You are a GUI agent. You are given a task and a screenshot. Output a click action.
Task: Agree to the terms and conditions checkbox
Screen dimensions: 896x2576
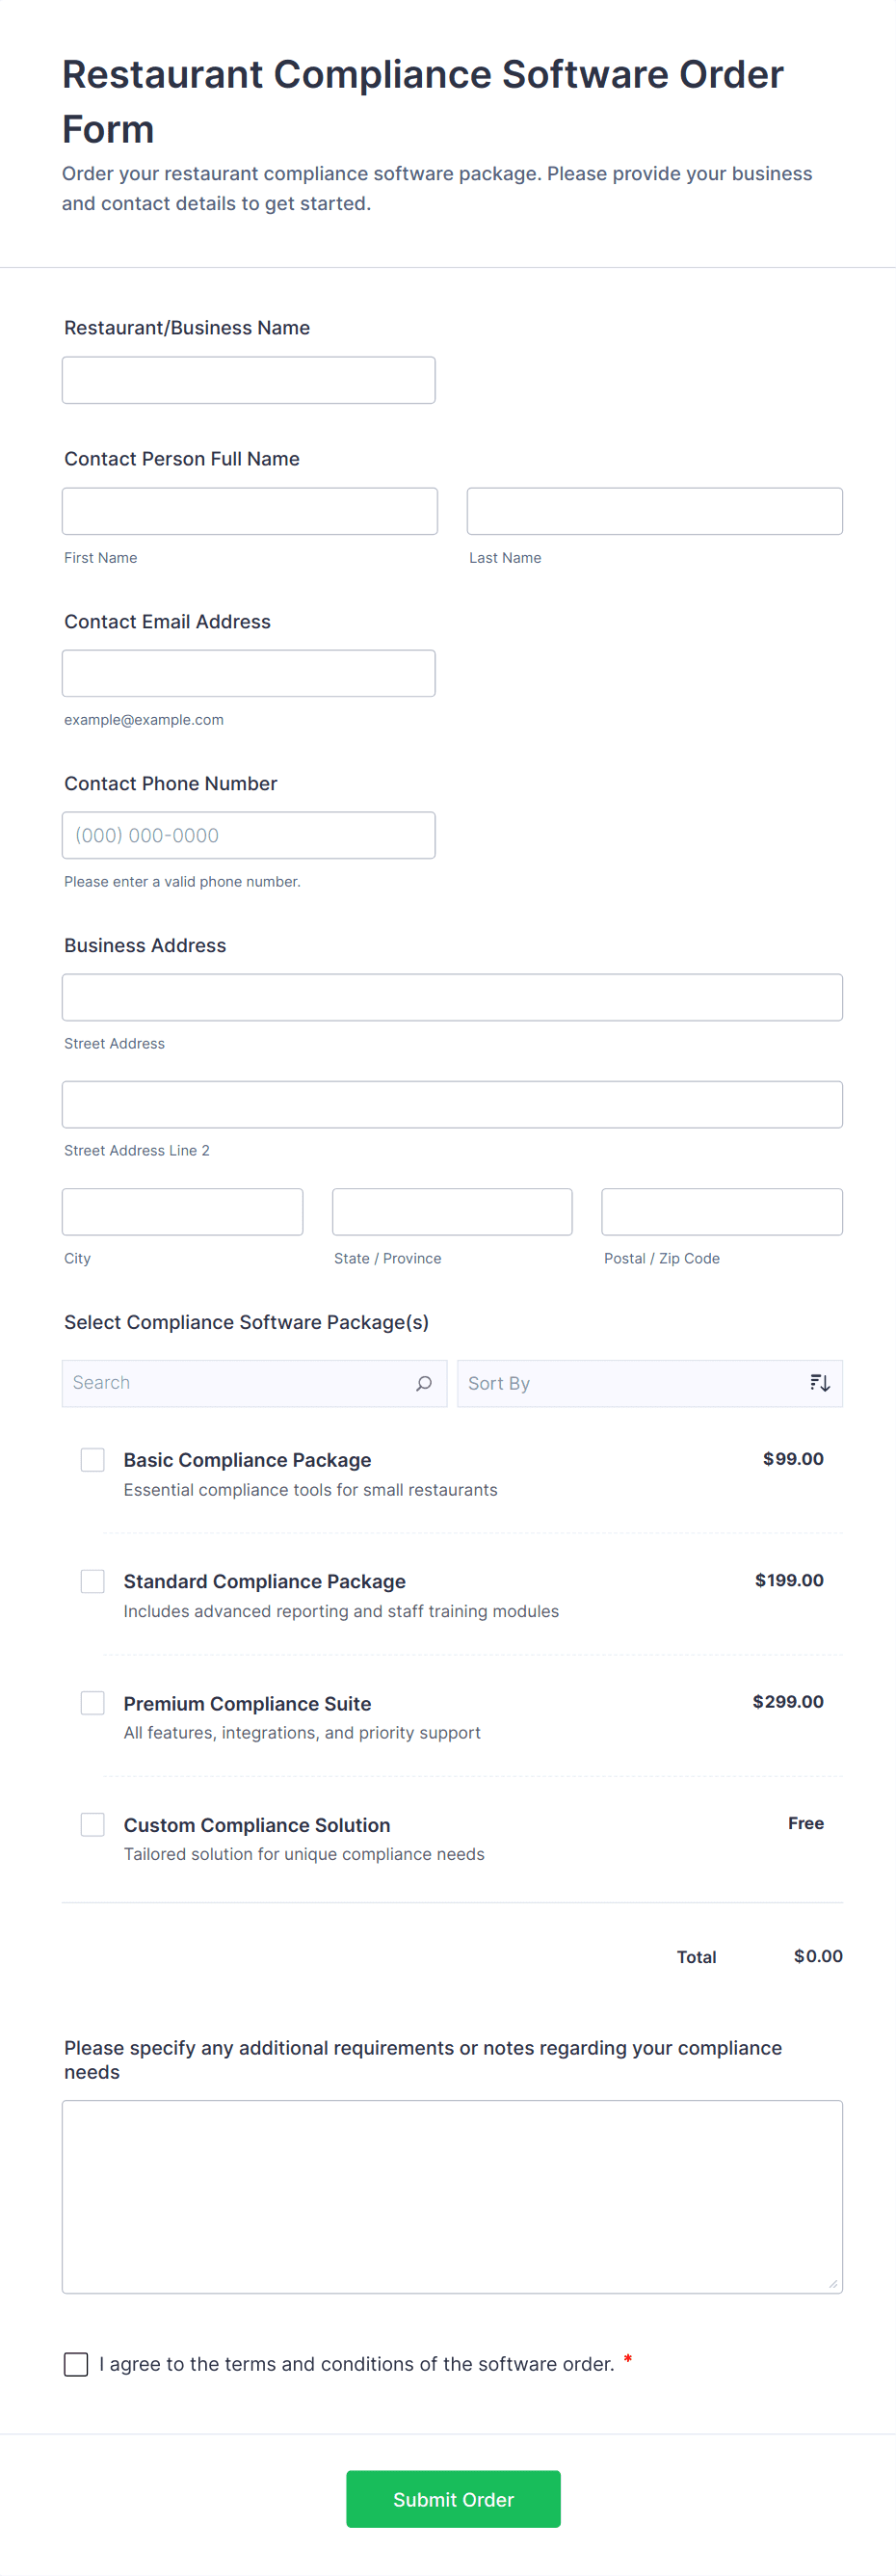coord(76,2364)
